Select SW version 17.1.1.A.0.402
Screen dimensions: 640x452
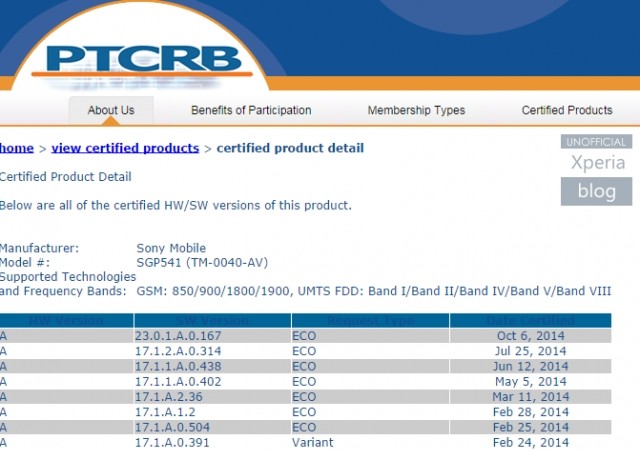coord(178,382)
